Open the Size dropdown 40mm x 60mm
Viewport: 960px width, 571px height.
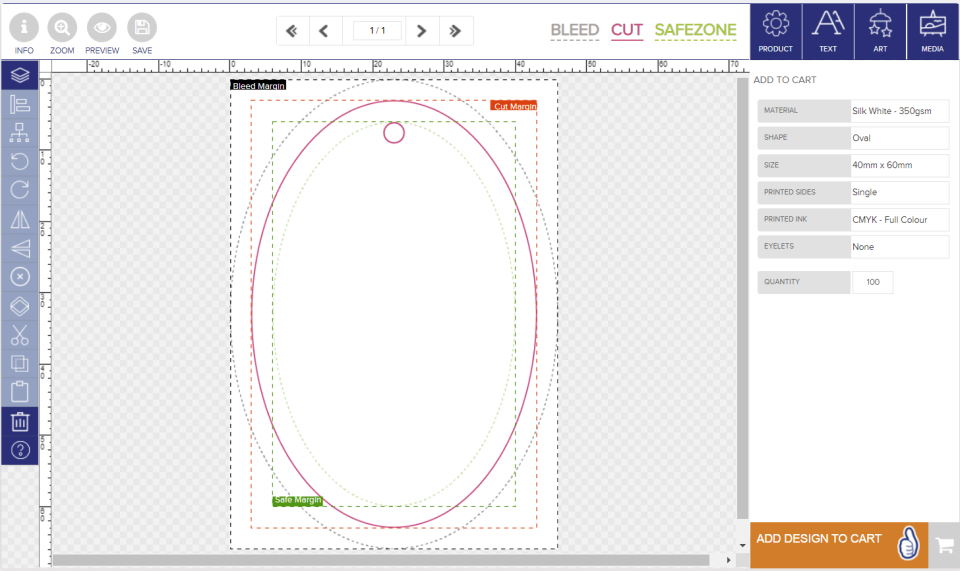click(899, 165)
